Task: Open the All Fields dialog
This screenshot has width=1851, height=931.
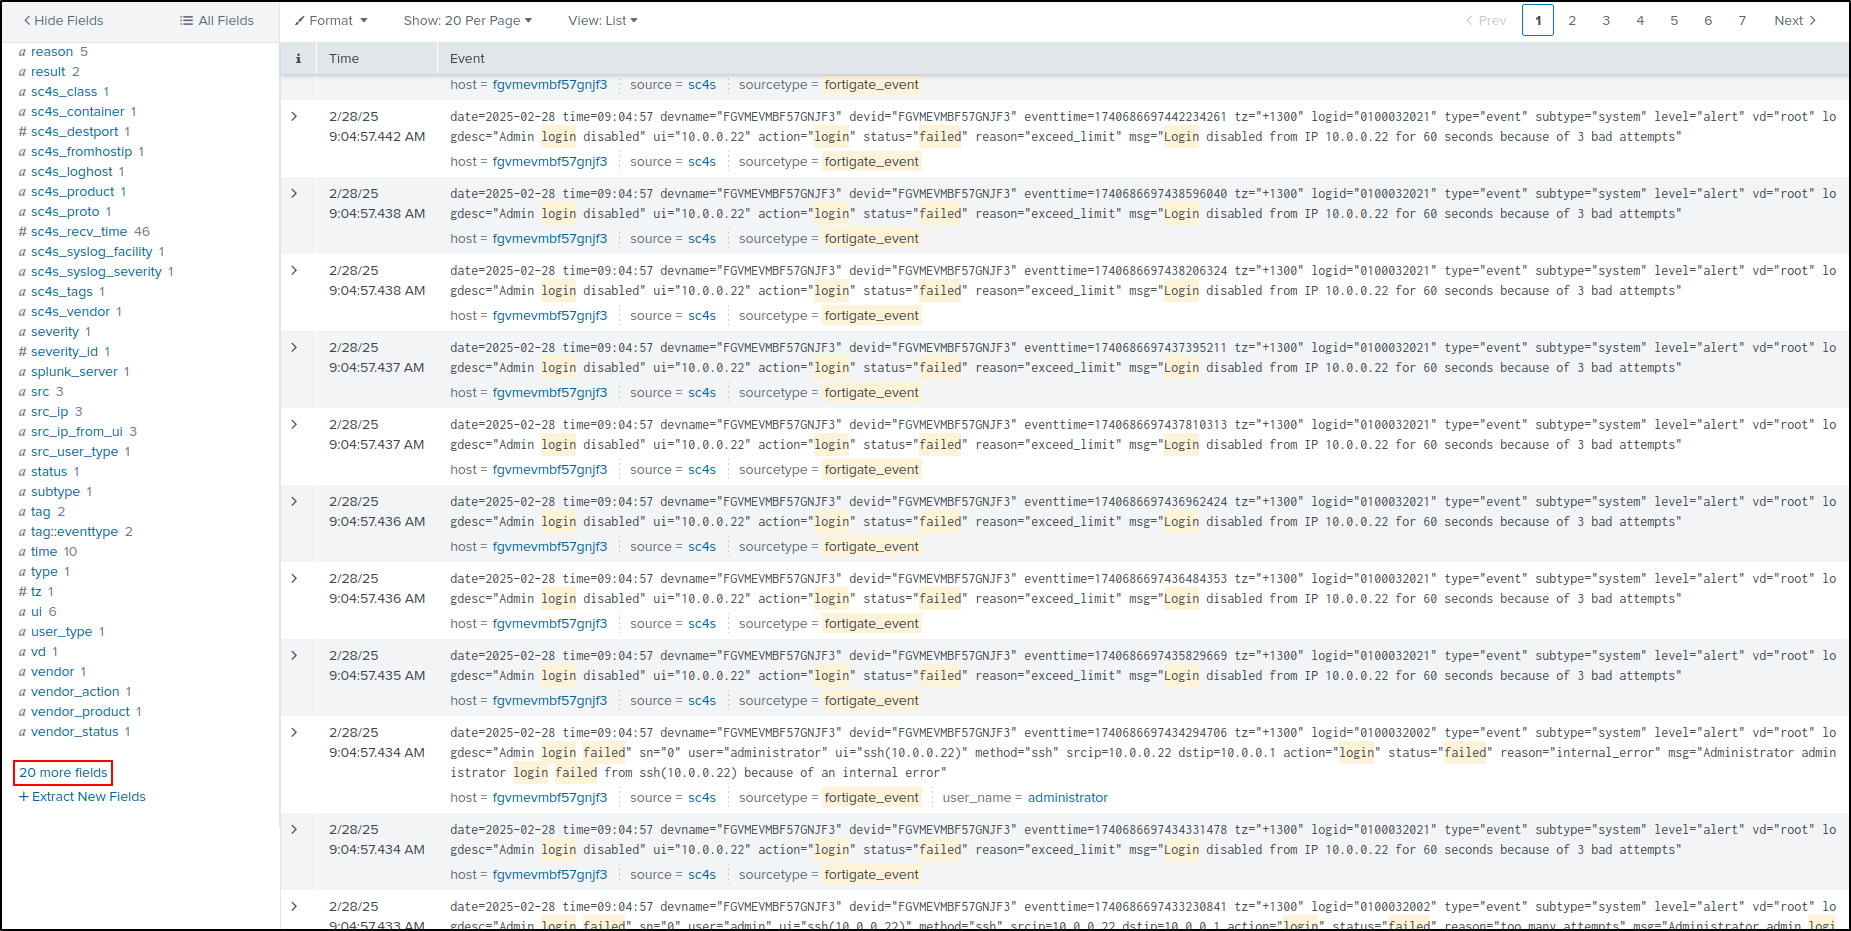Action: [x=217, y=20]
